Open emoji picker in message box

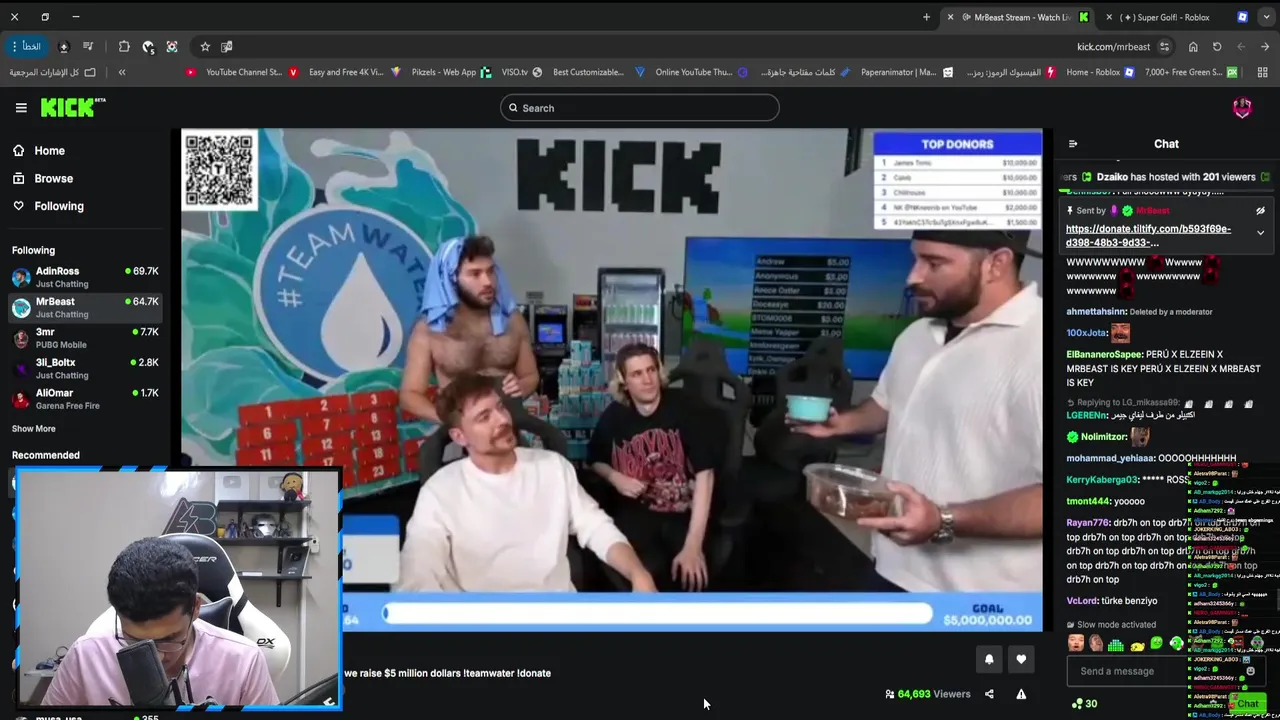[1250, 671]
